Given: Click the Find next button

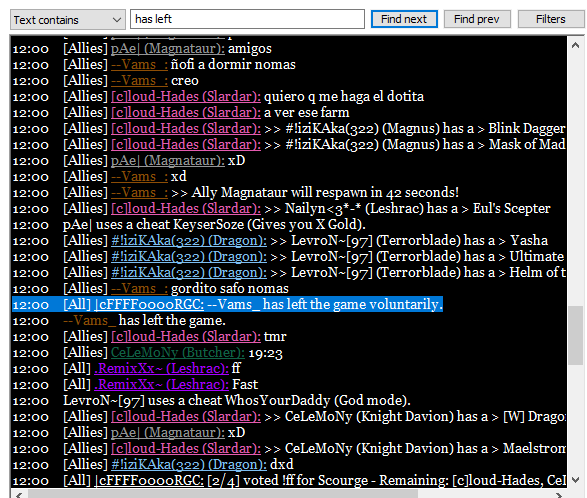Looking at the screenshot, I should pos(404,19).
